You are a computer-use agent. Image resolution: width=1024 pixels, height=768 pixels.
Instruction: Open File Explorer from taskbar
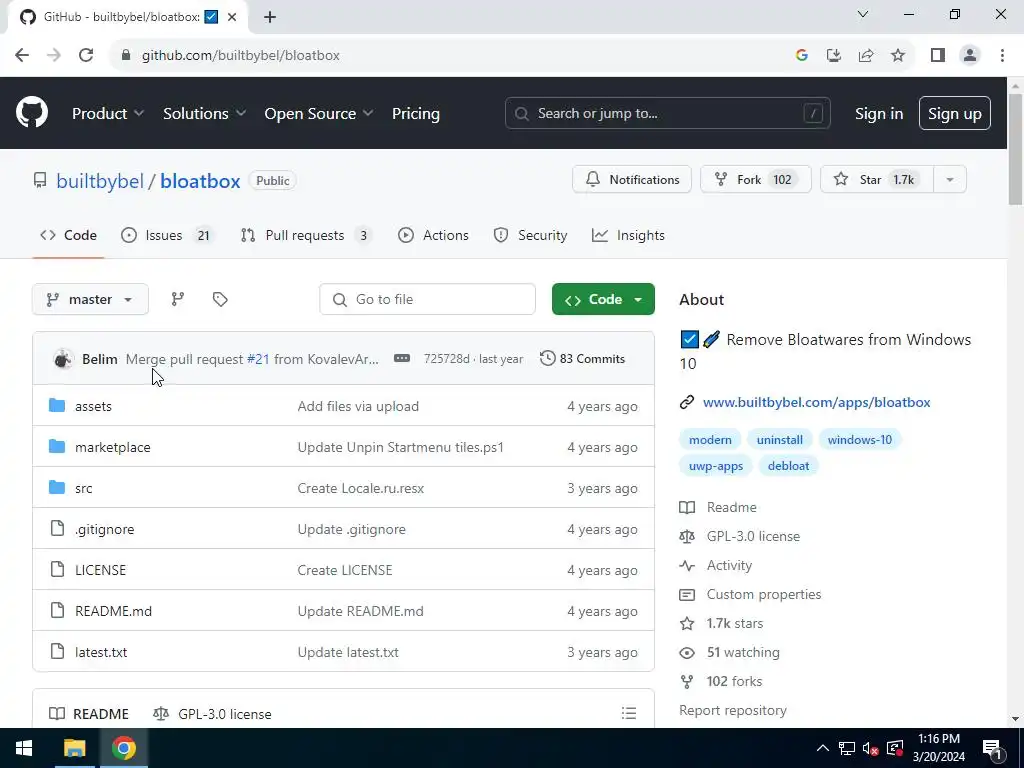point(74,748)
